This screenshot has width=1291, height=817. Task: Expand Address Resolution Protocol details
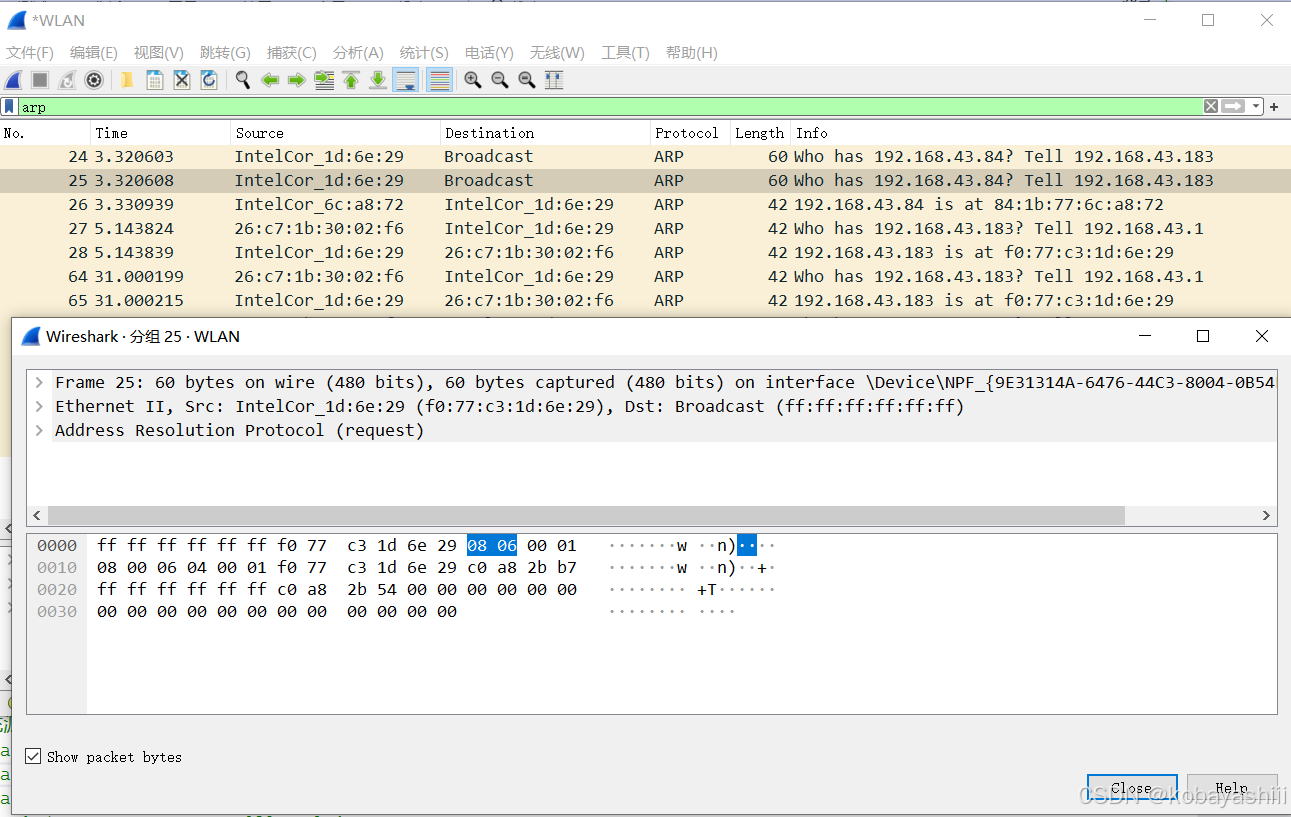pos(38,430)
